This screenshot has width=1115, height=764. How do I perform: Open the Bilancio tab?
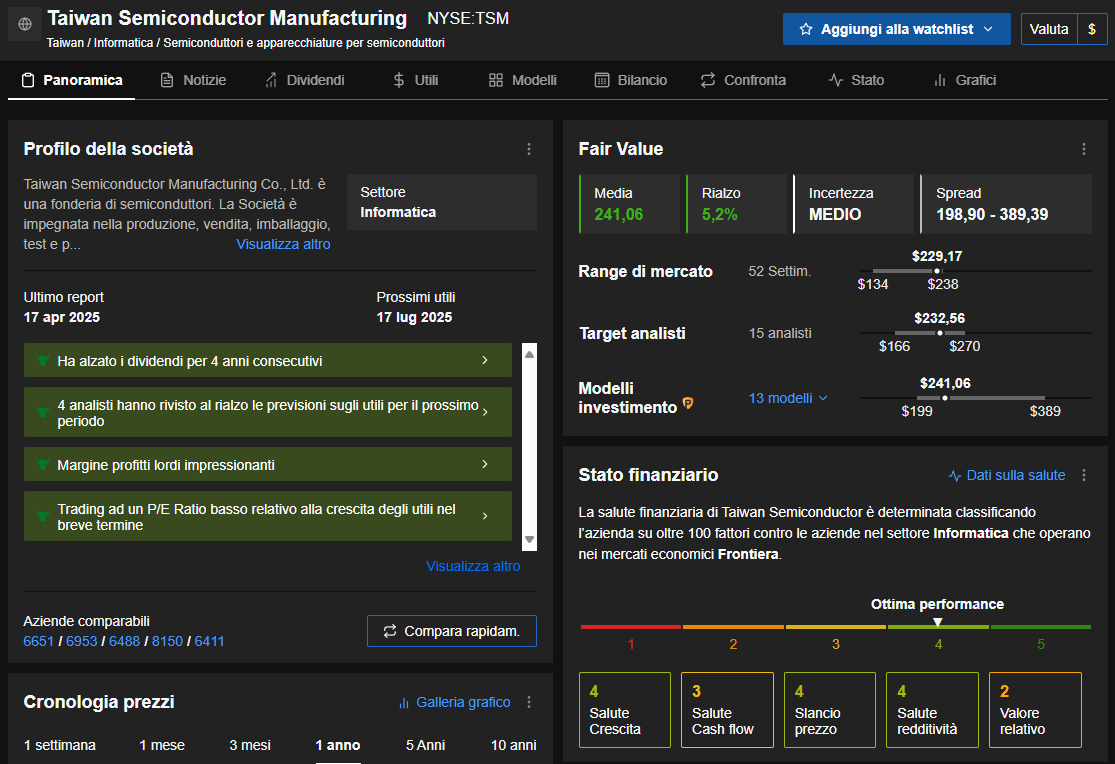coord(631,80)
